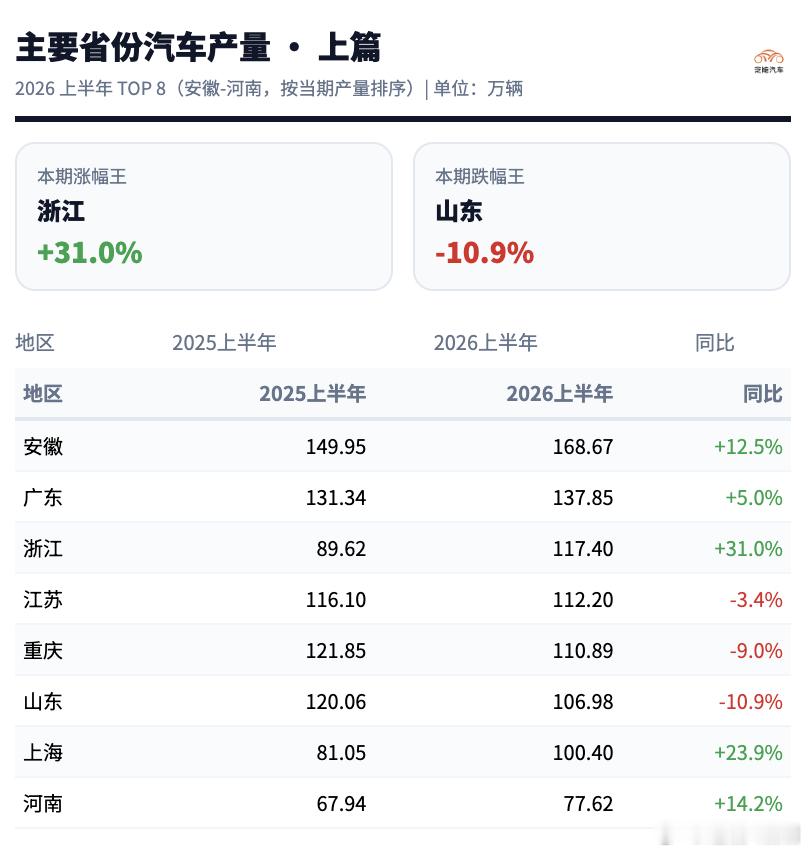The image size is (808, 854).
Task: Click the green +31.0% value in card
Action: coord(90,253)
